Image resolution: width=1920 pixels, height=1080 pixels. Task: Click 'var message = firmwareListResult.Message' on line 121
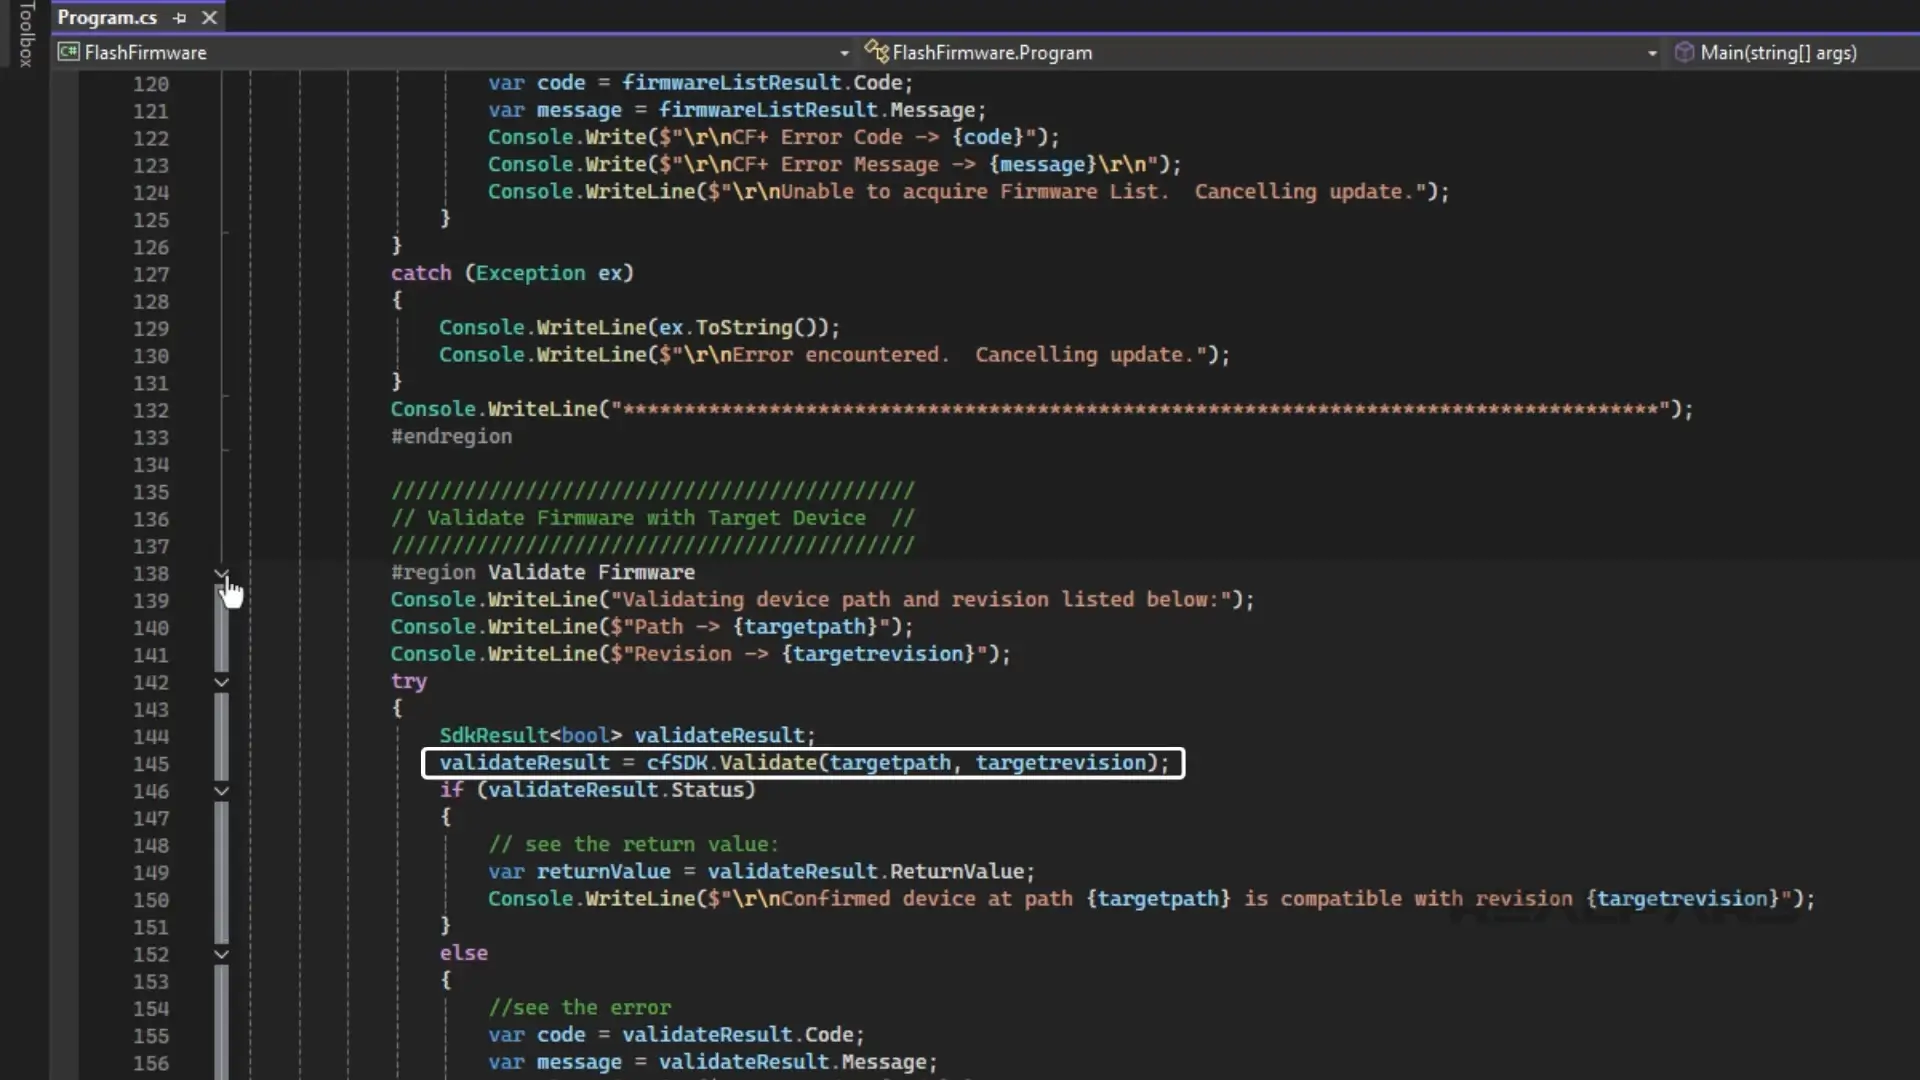737,110
